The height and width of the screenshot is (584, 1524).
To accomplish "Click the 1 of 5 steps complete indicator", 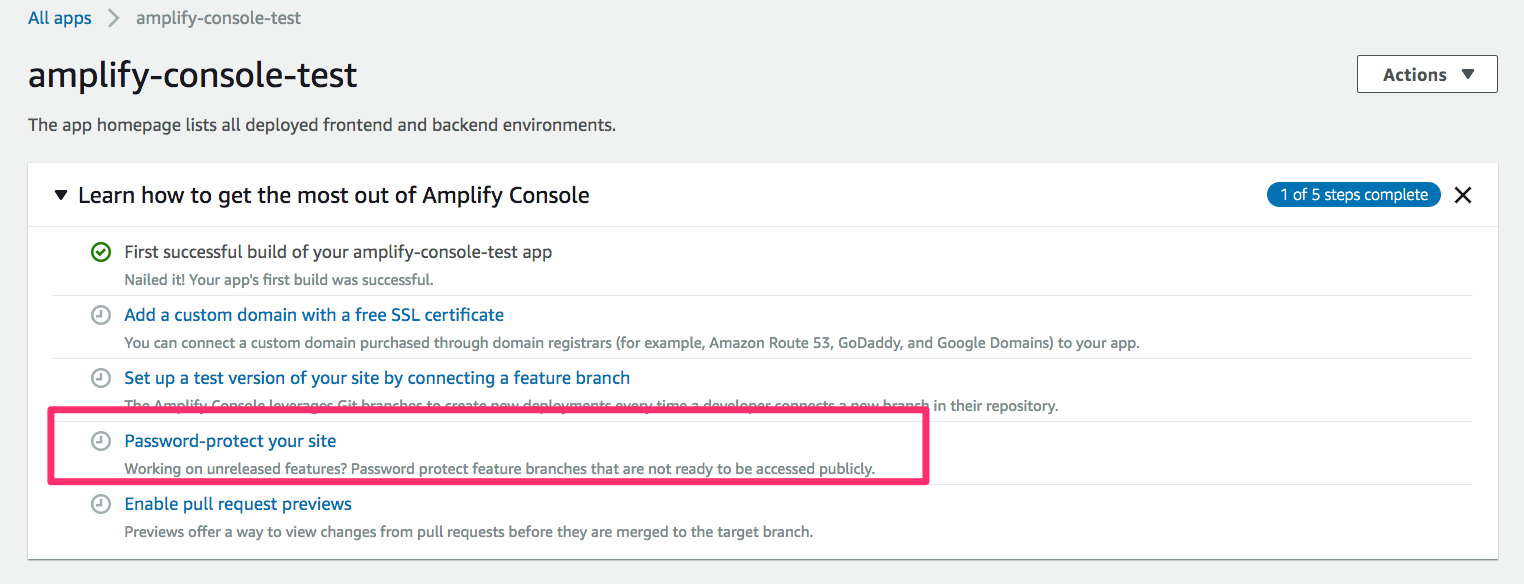I will pos(1353,195).
